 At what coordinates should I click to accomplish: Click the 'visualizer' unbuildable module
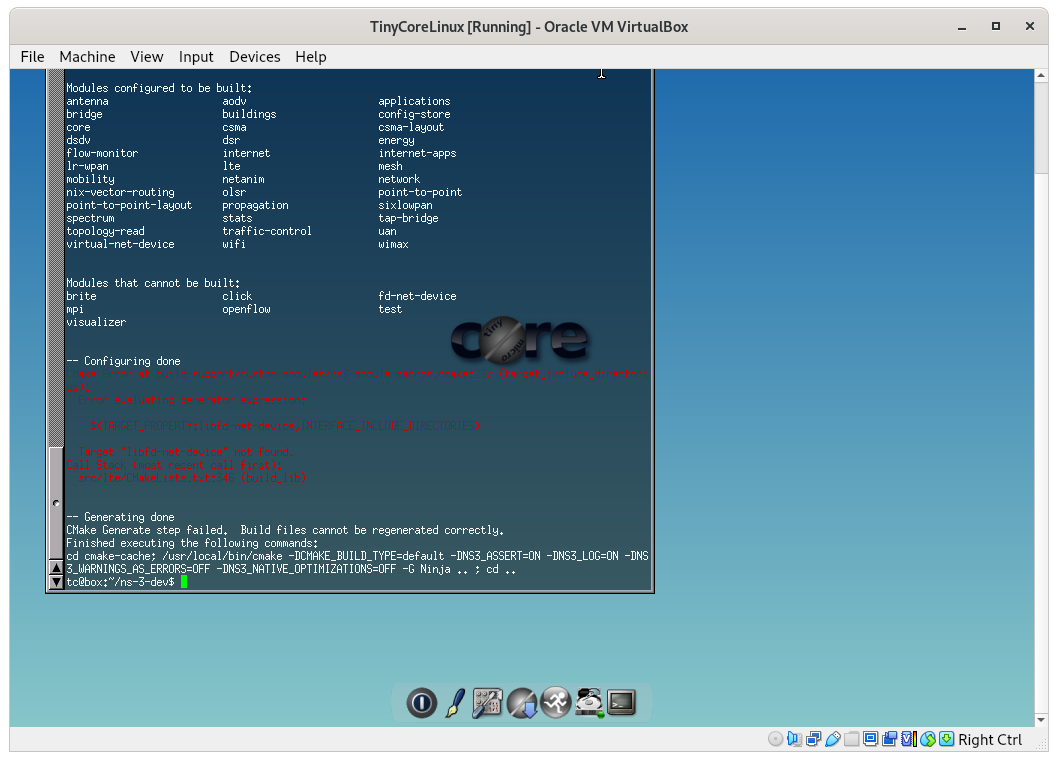coord(96,322)
